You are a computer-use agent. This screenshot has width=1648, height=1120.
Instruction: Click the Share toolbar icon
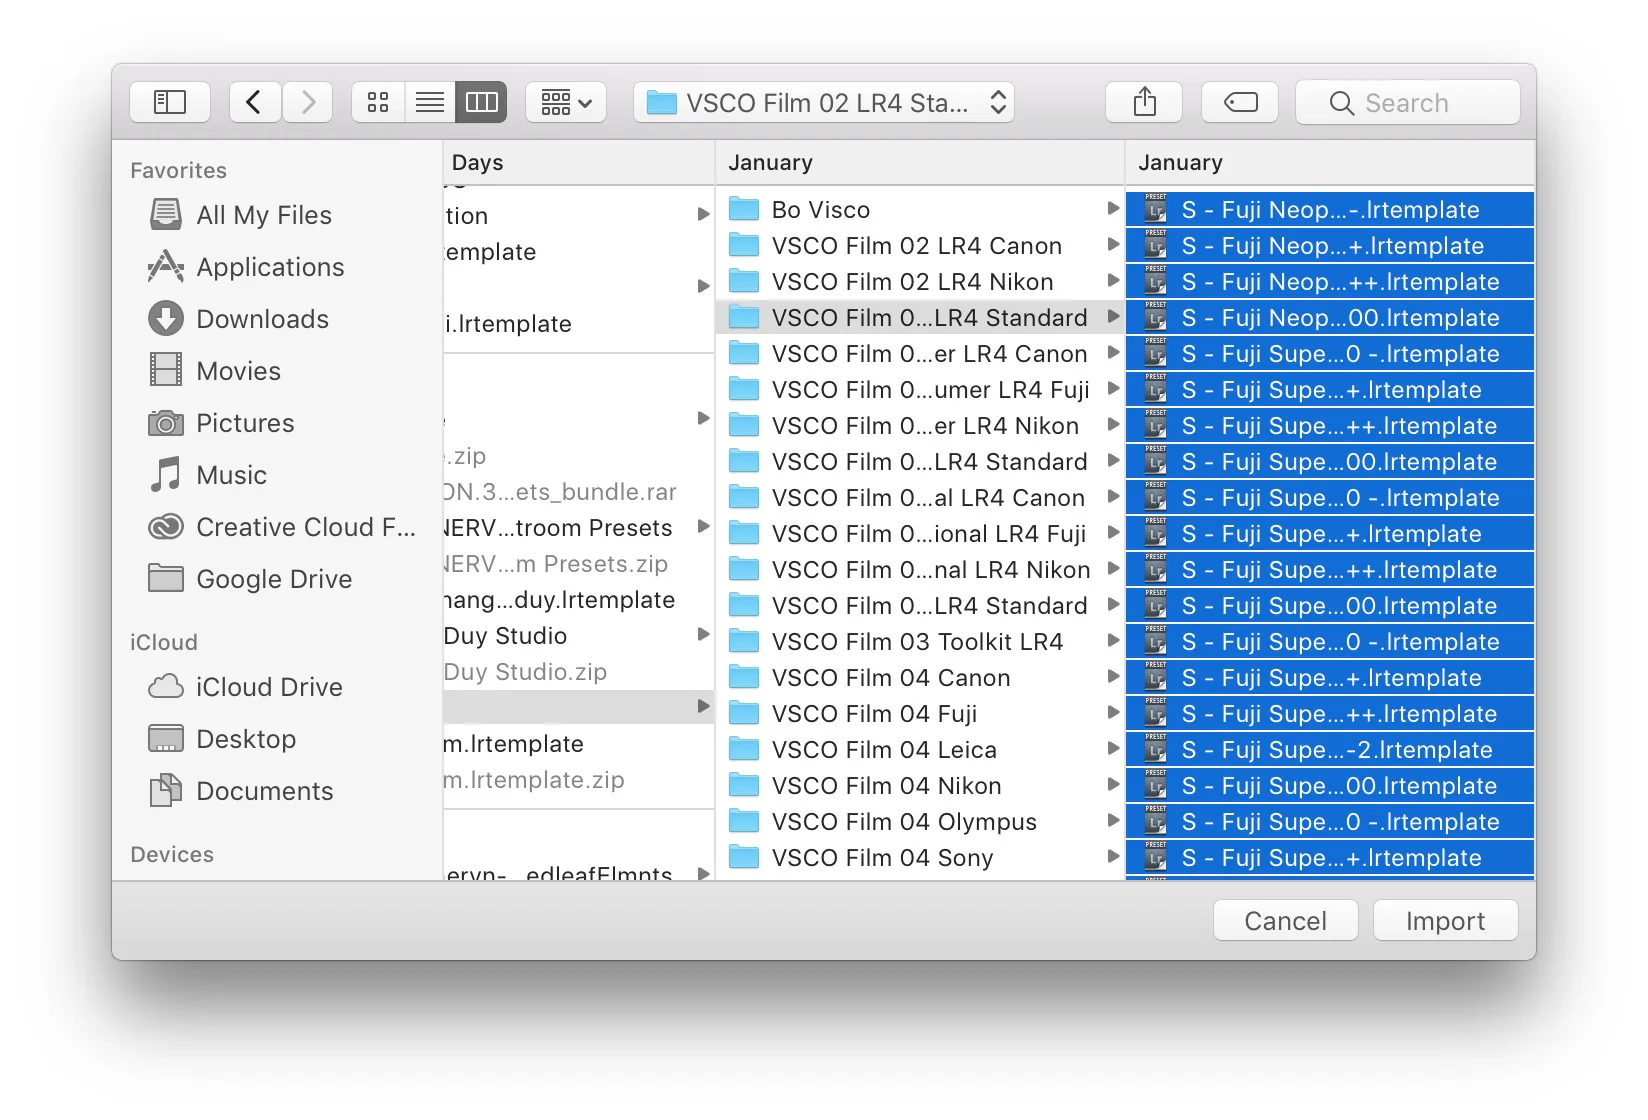1144,102
